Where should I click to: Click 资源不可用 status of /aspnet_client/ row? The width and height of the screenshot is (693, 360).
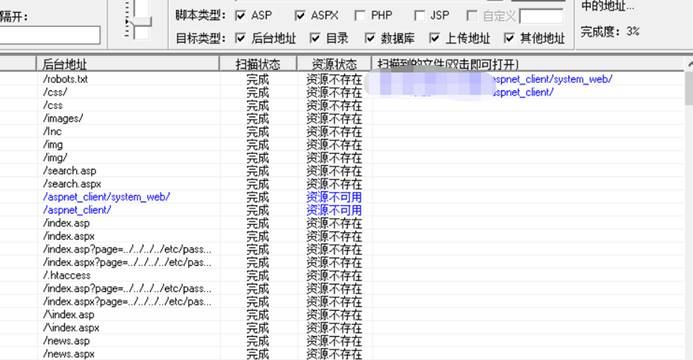coord(334,210)
